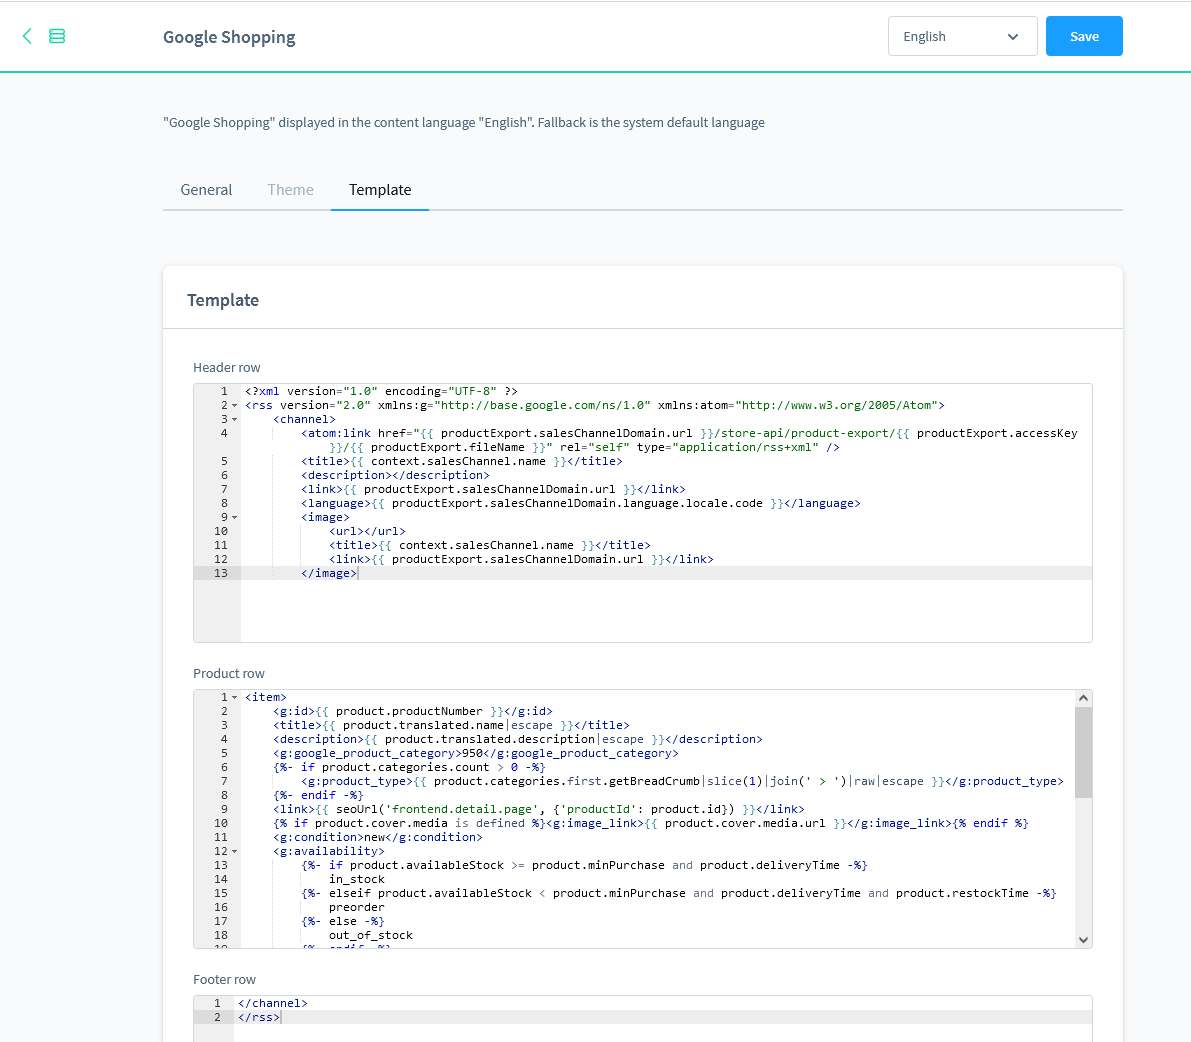This screenshot has width=1191, height=1042.
Task: Collapse the g:availability fold arrow on line 12
Action: pyautogui.click(x=235, y=851)
